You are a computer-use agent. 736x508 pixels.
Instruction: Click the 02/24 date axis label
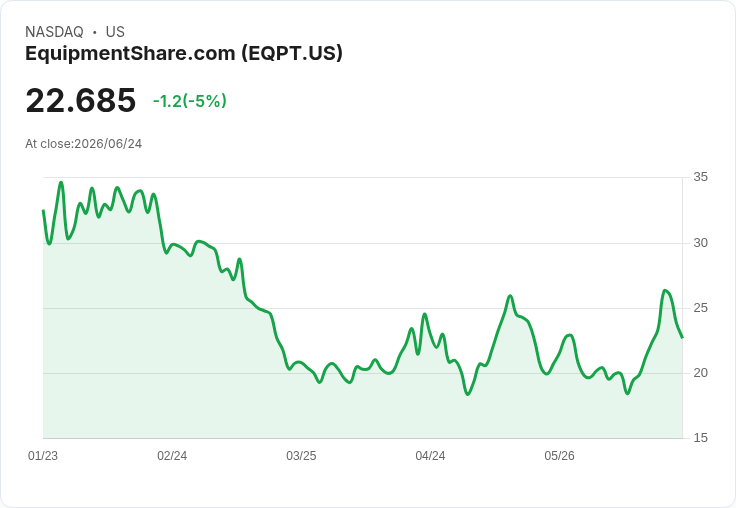click(x=172, y=456)
